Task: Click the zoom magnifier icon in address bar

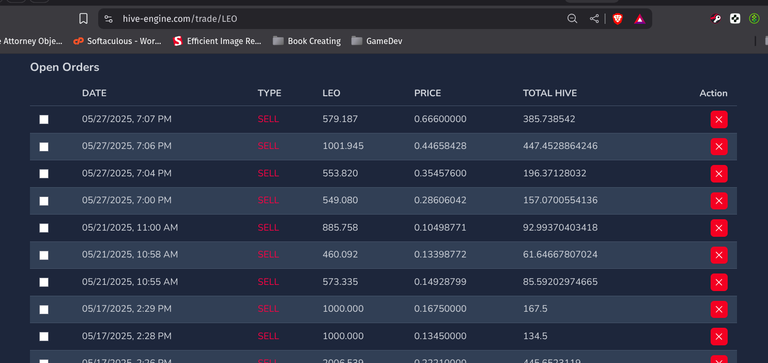Action: click(x=572, y=19)
